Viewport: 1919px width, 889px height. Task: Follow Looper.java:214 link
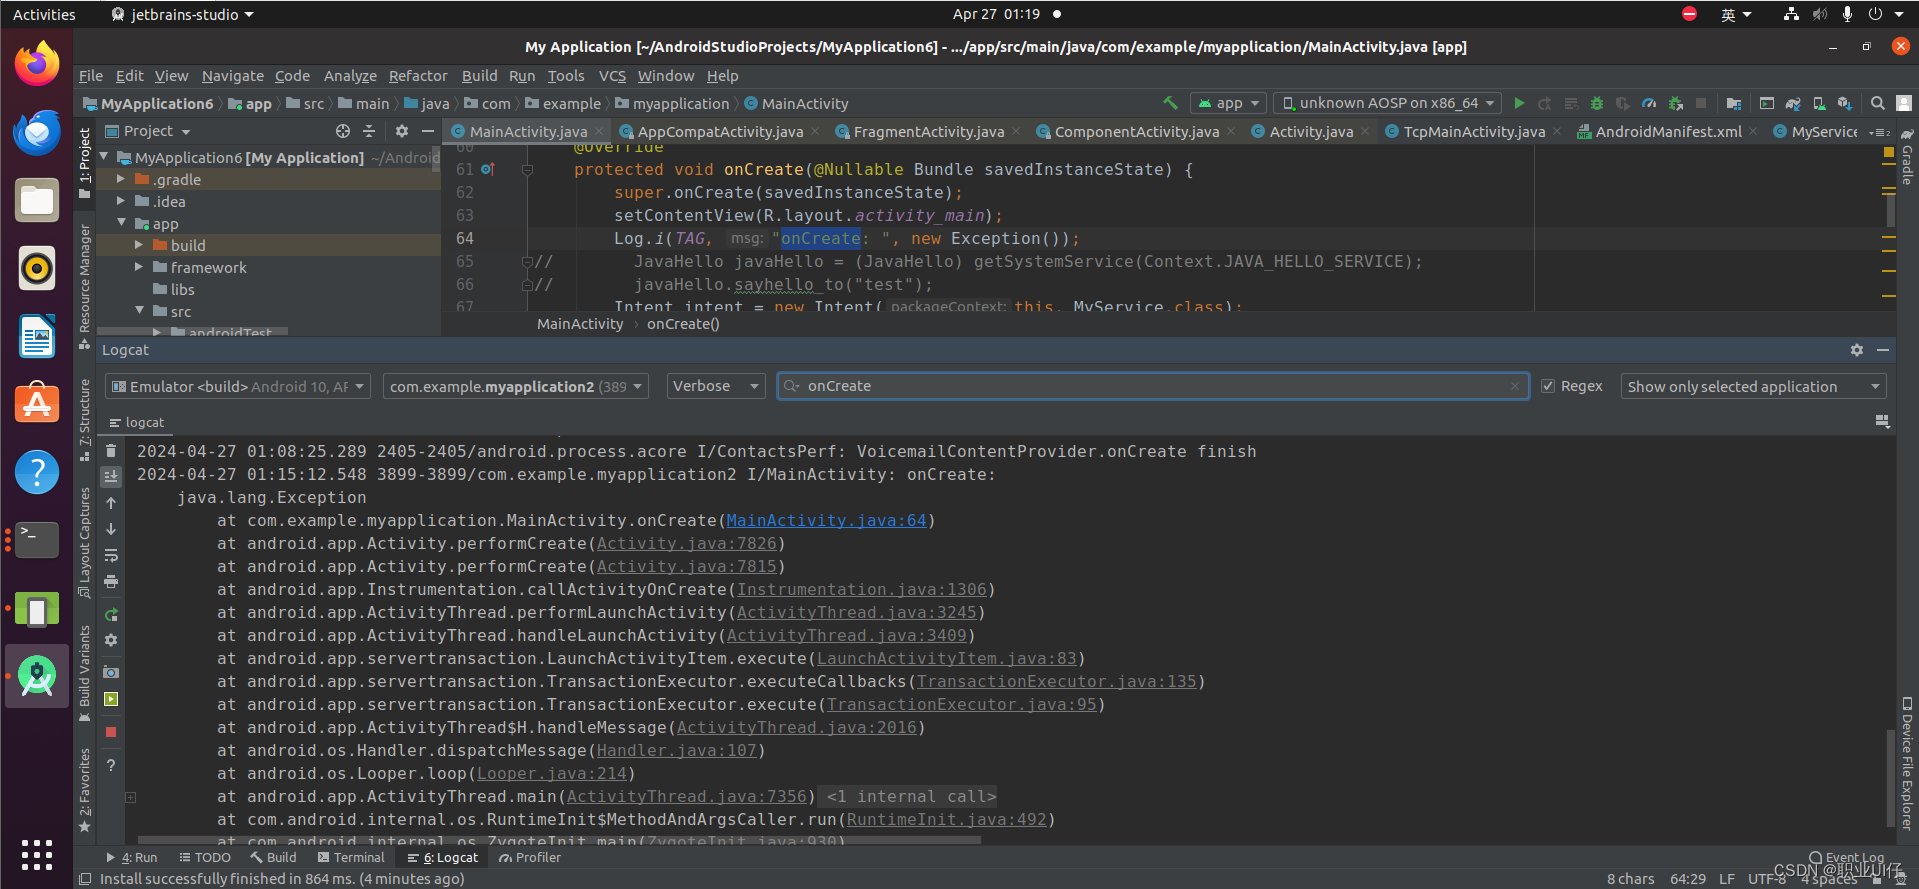tap(551, 774)
